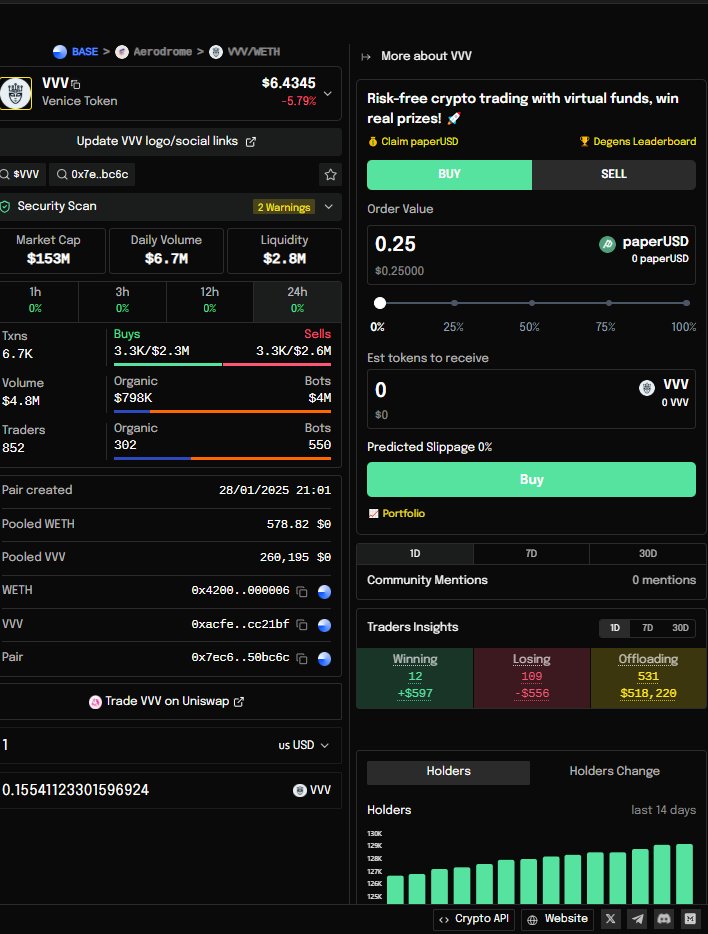Select the 3h timeframe
Image resolution: width=708 pixels, height=934 pixels.
click(x=122, y=300)
